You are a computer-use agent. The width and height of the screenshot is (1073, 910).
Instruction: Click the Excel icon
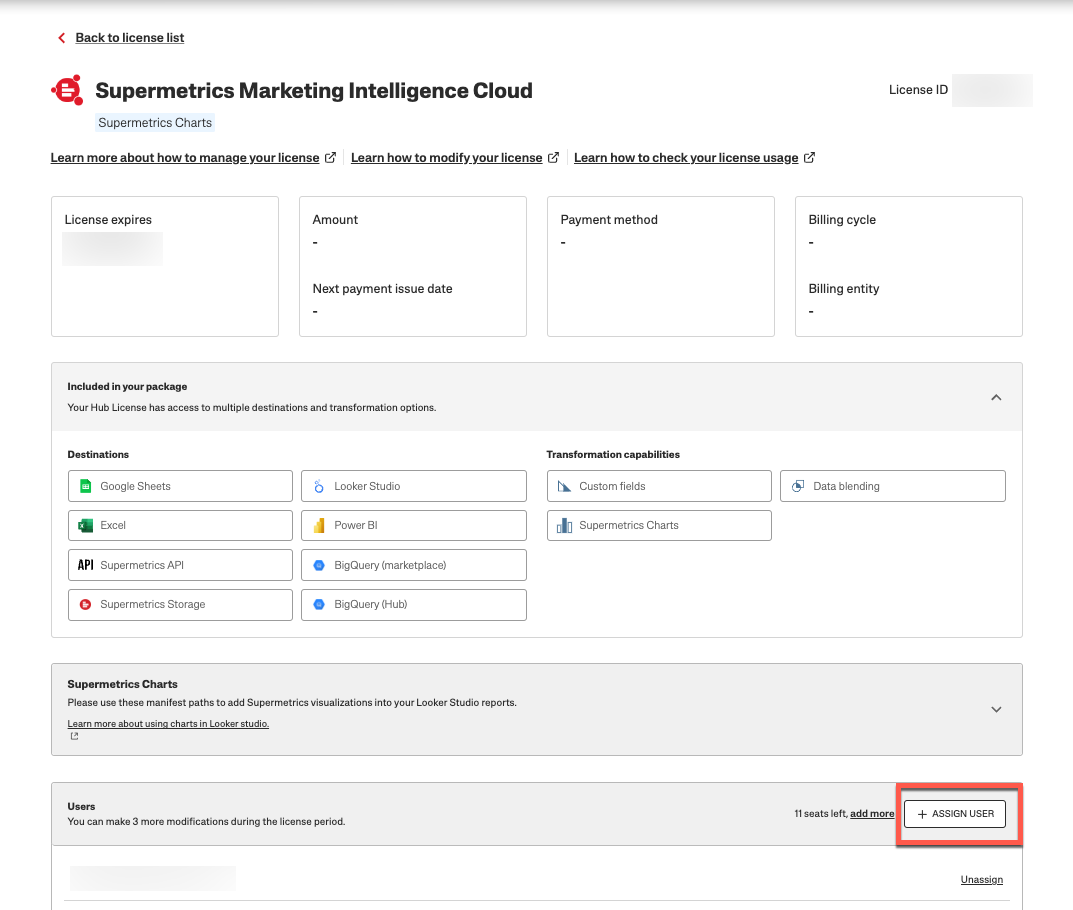(x=86, y=525)
